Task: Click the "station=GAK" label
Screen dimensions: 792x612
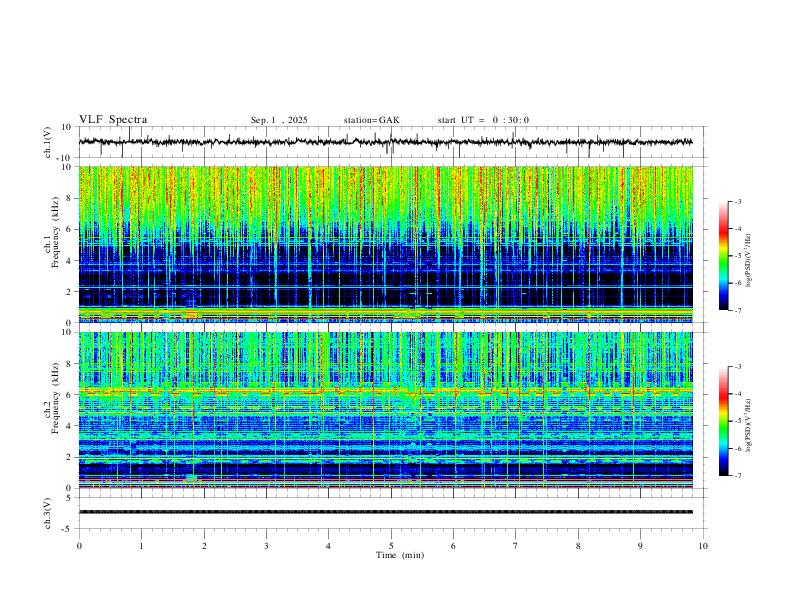Action: (372, 120)
